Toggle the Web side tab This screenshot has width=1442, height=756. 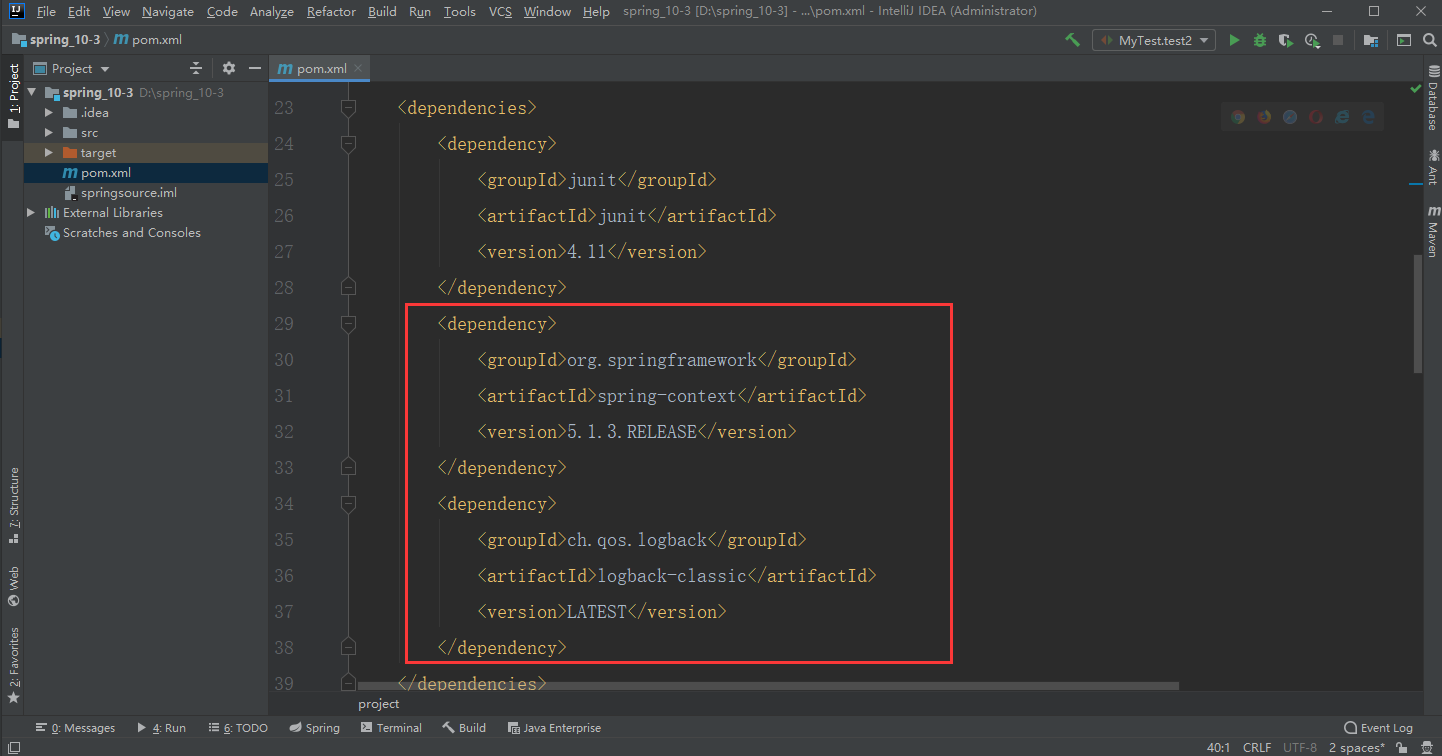[x=13, y=587]
